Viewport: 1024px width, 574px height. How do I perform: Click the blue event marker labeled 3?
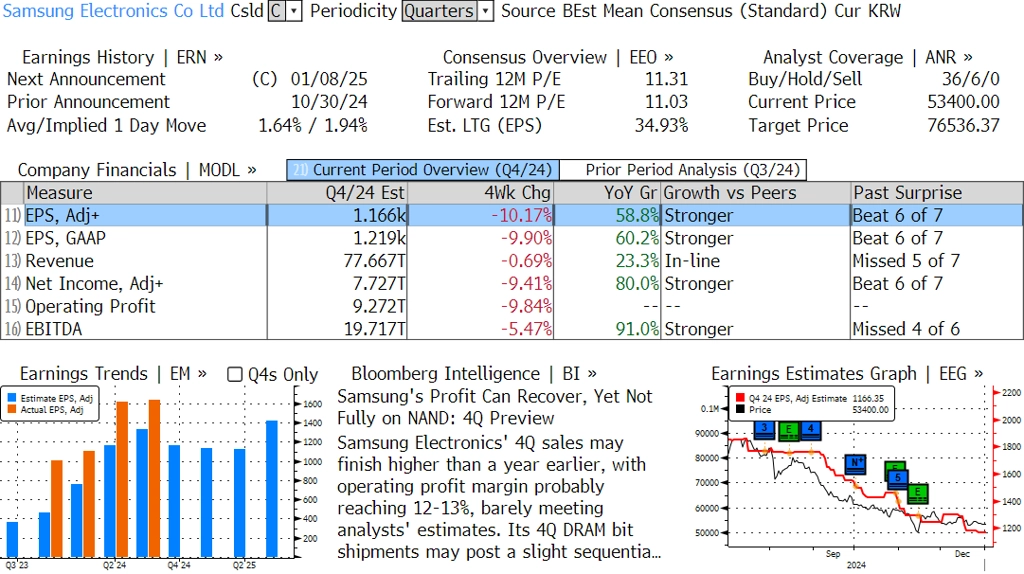click(764, 430)
